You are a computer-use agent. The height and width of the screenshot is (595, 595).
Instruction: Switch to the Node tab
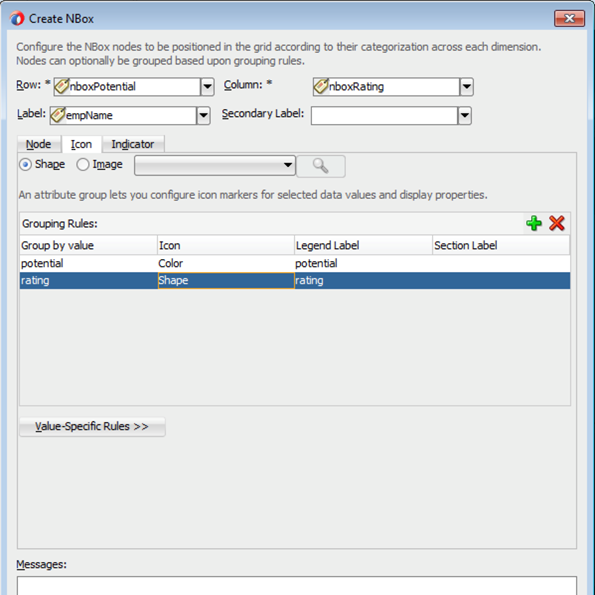(38, 144)
